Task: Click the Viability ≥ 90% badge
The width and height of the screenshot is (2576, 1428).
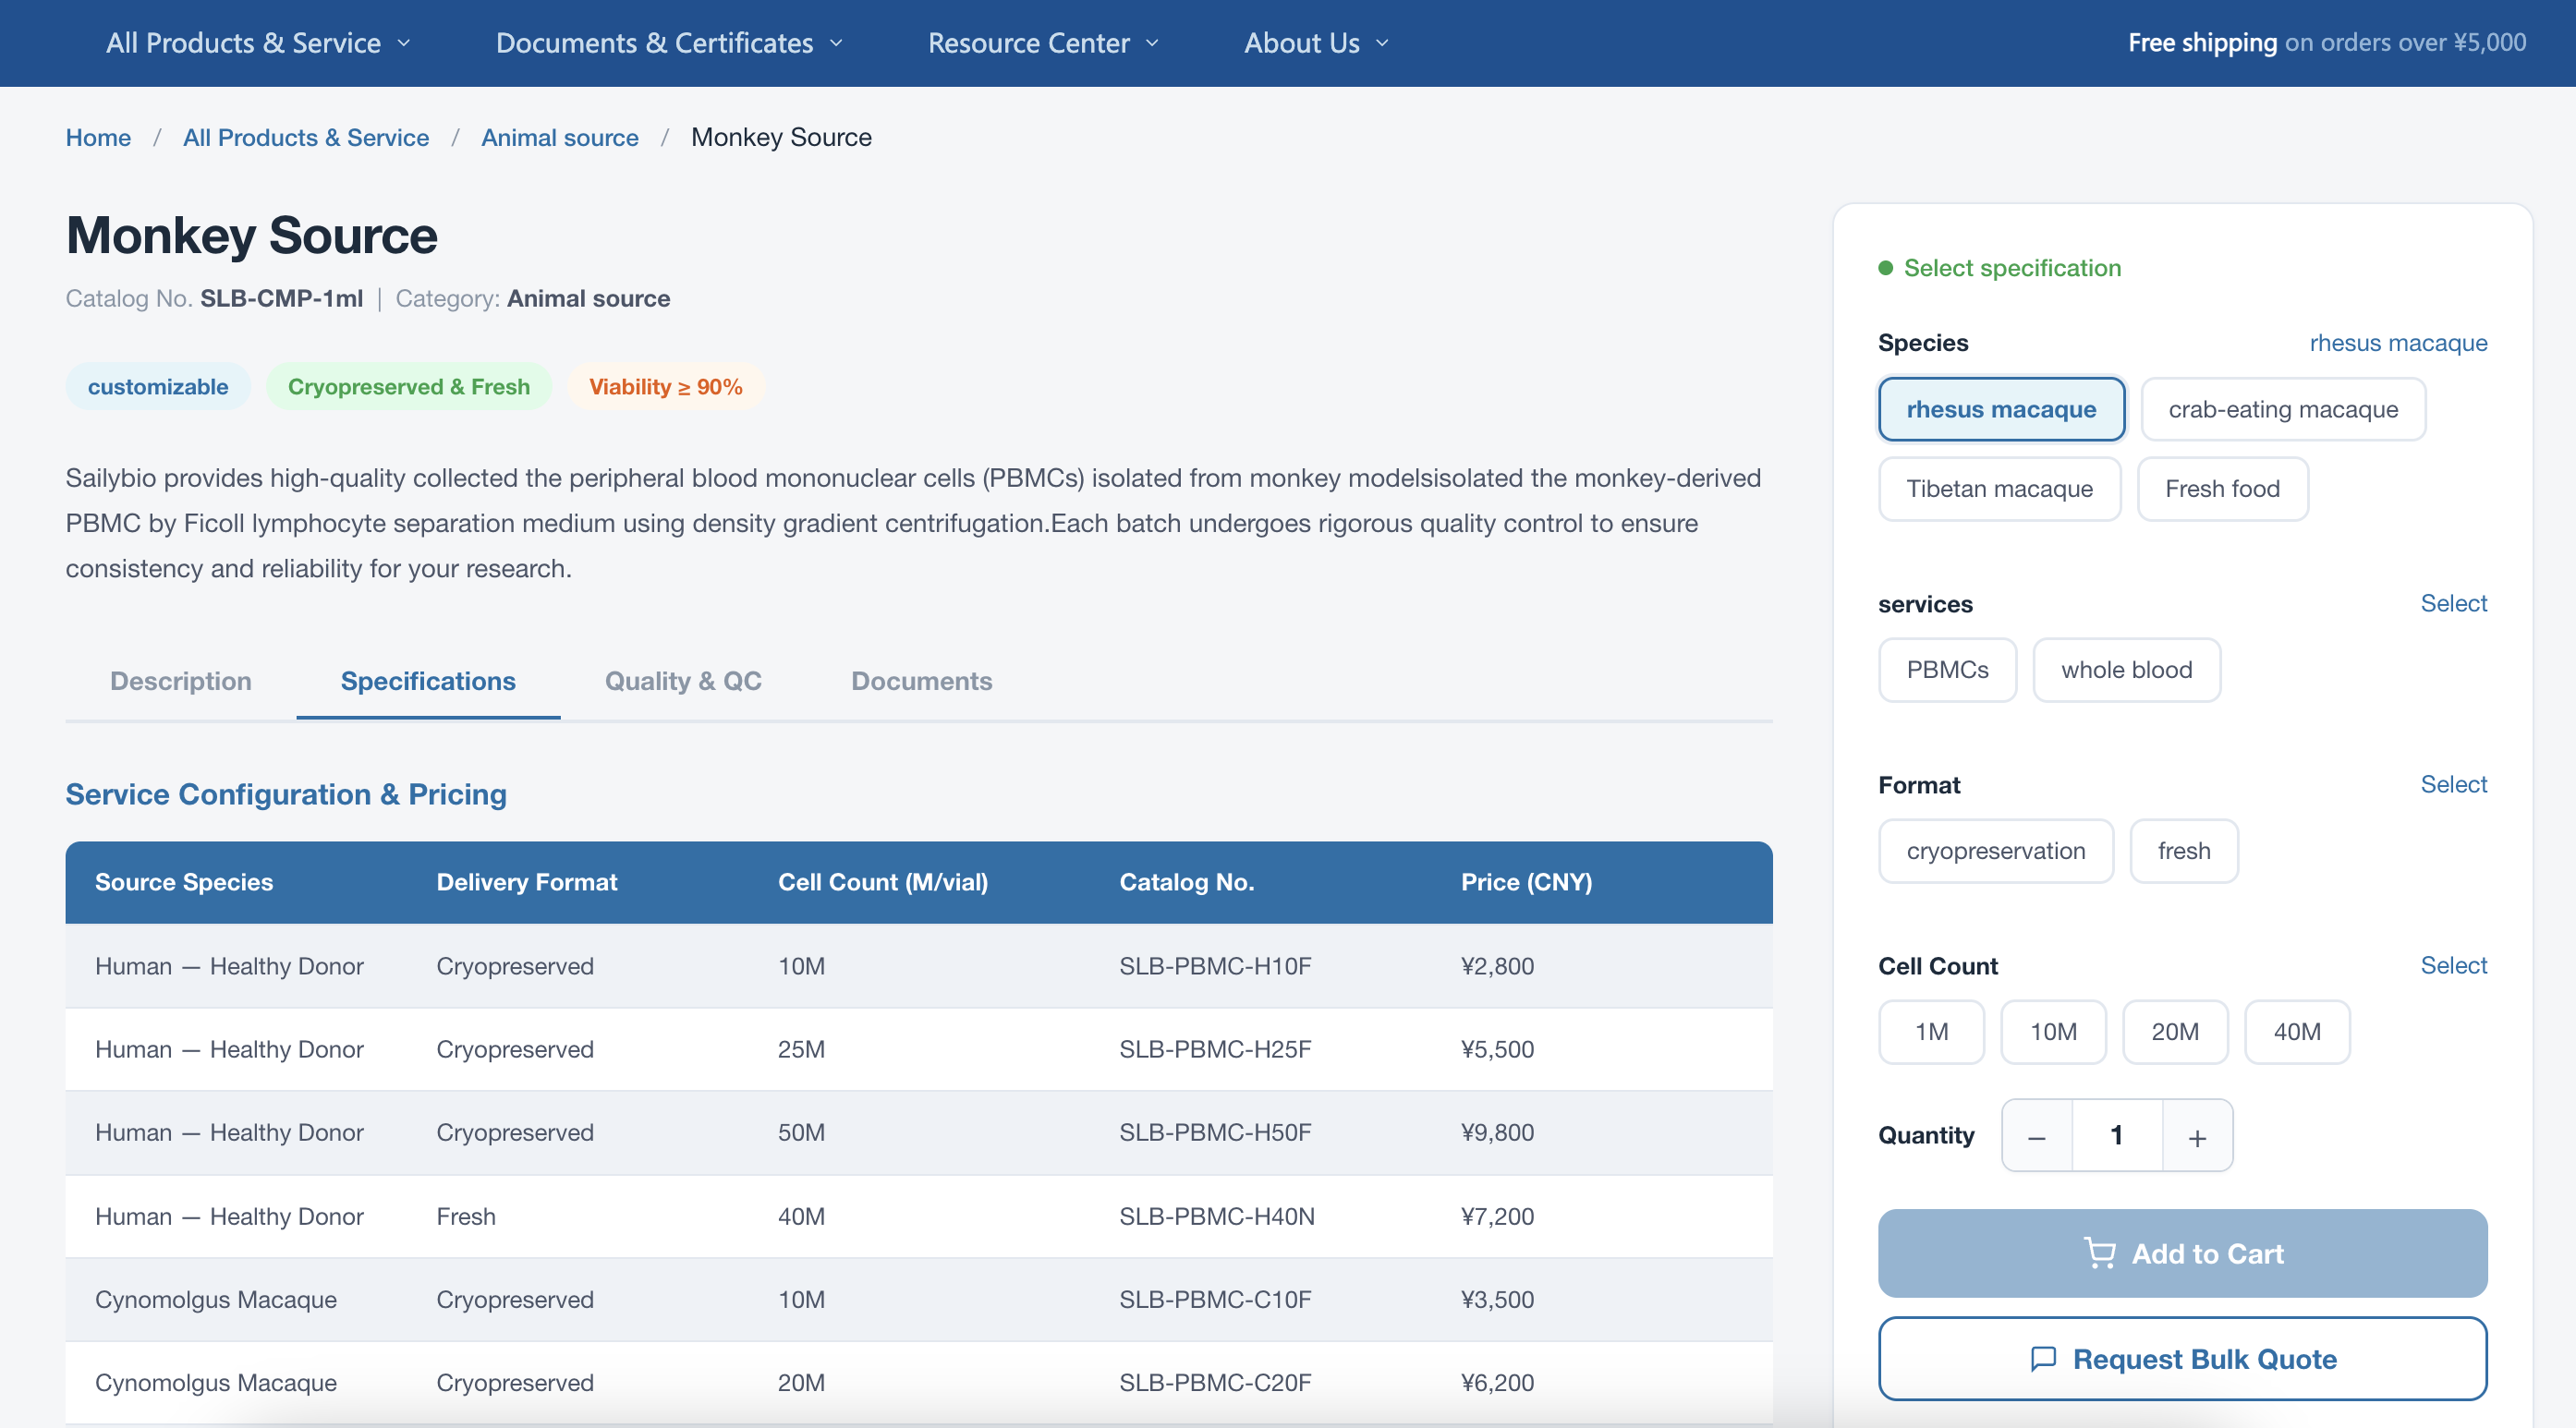Action: [x=665, y=387]
